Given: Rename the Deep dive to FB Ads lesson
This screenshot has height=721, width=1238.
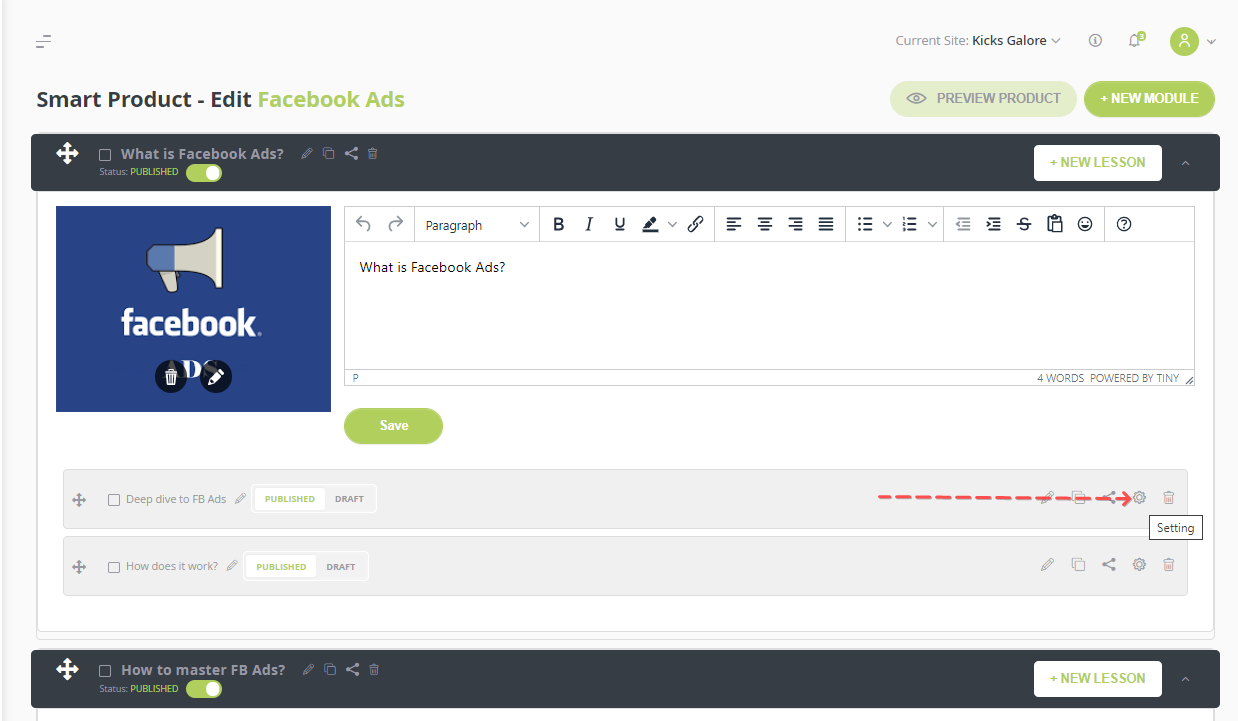Looking at the screenshot, I should [x=240, y=498].
